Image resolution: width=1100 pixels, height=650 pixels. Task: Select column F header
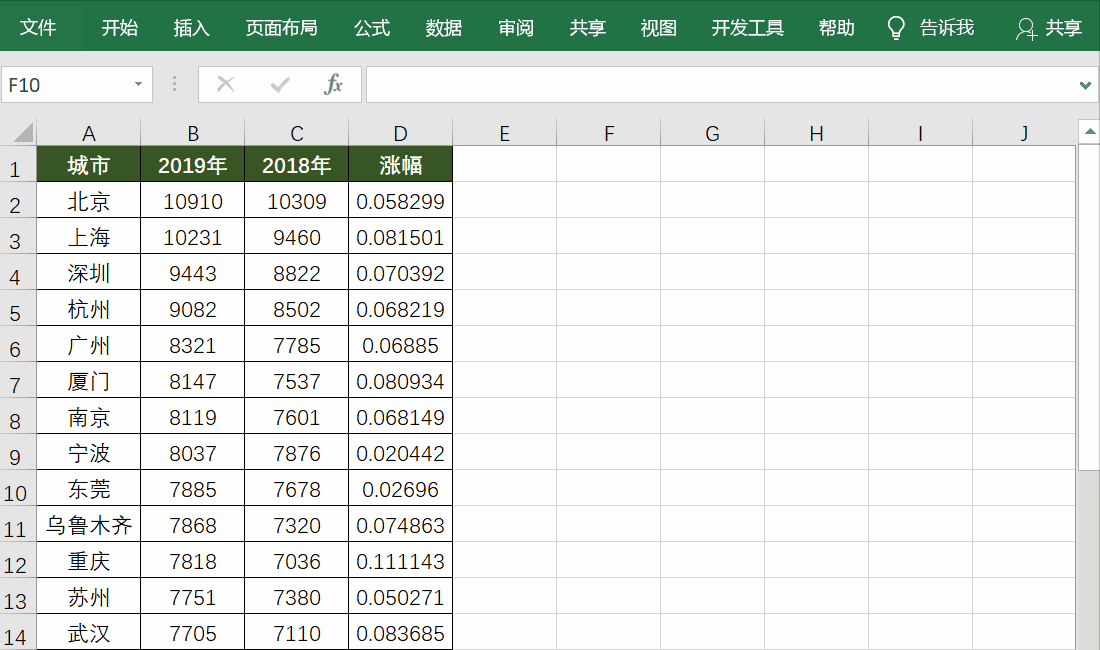pos(608,133)
